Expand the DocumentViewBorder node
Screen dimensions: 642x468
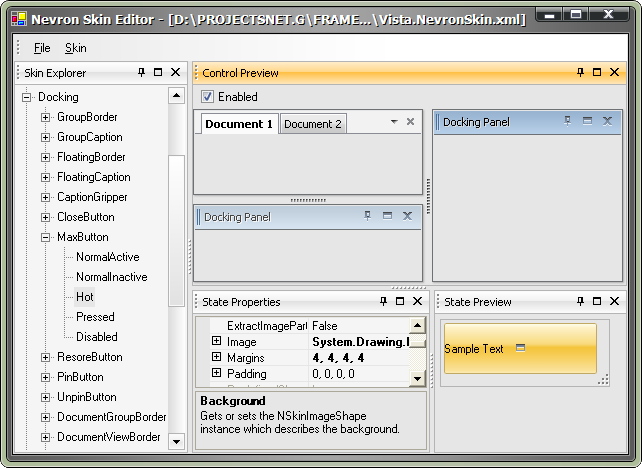click(x=45, y=437)
